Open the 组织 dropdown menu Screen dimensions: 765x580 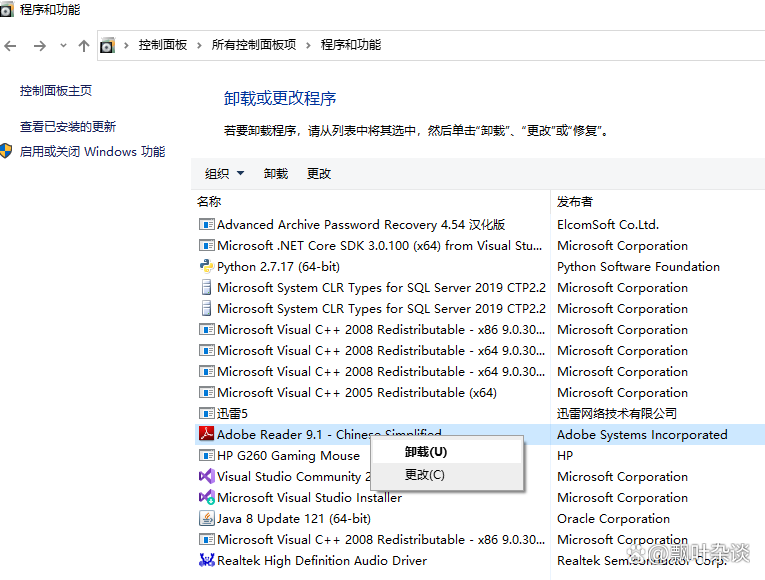tap(224, 174)
